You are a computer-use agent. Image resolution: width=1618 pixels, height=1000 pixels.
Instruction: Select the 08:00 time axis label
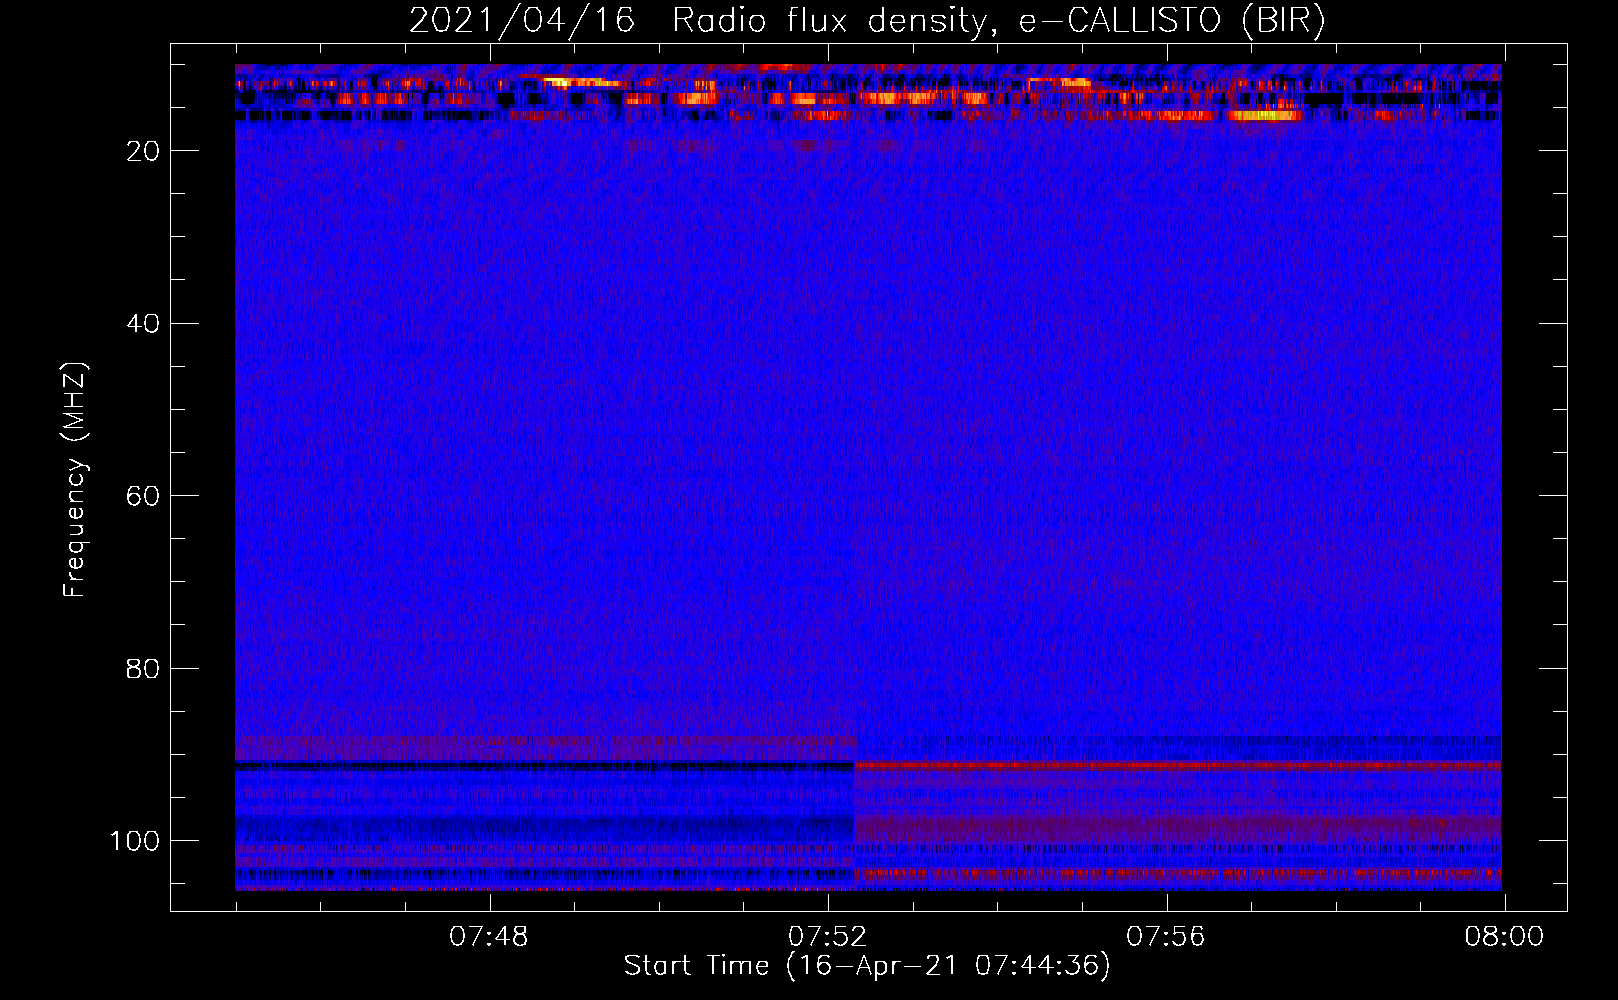tap(1503, 937)
